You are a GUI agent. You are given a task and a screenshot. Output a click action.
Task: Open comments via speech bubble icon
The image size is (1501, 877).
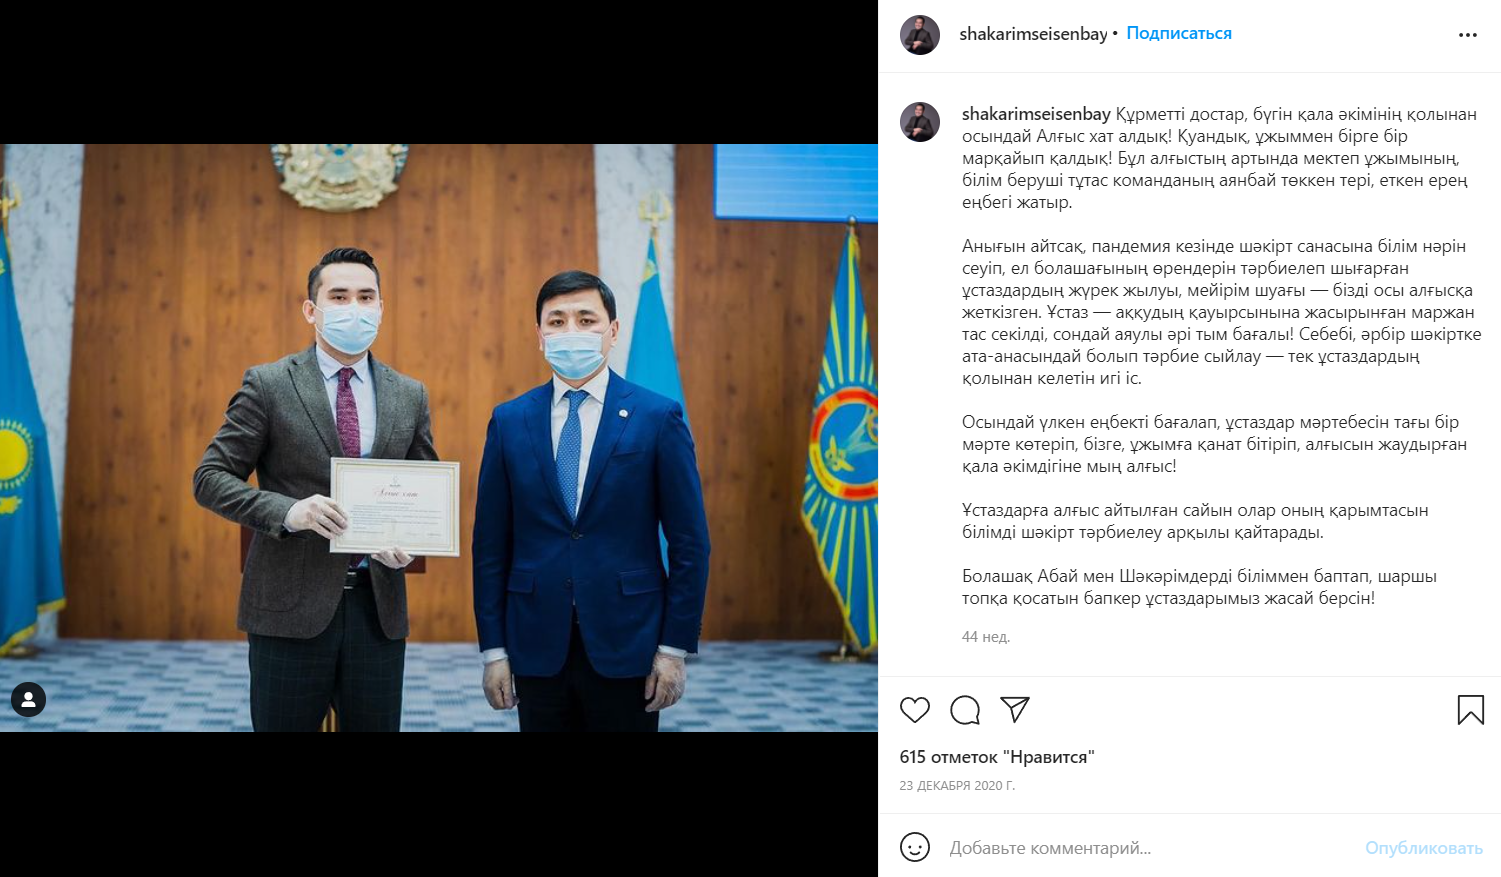point(965,710)
